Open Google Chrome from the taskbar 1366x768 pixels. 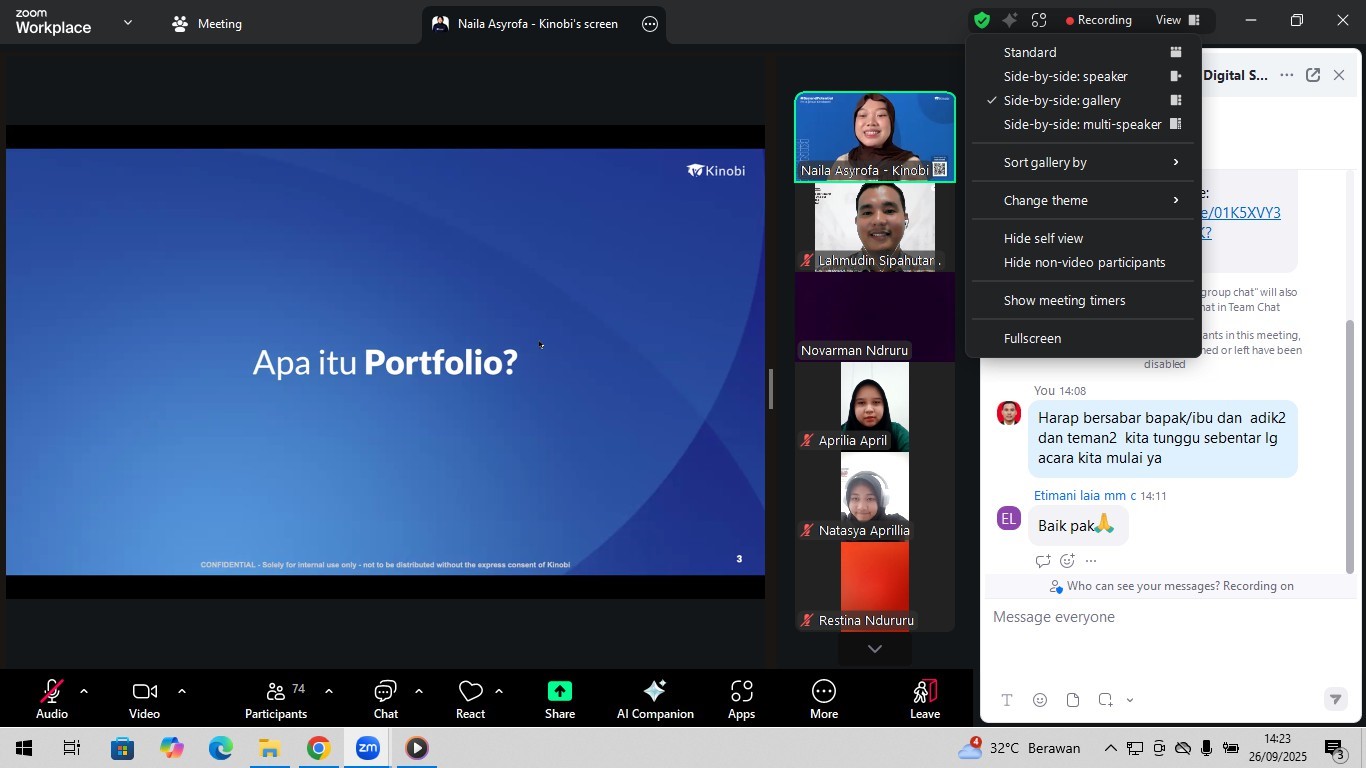318,748
